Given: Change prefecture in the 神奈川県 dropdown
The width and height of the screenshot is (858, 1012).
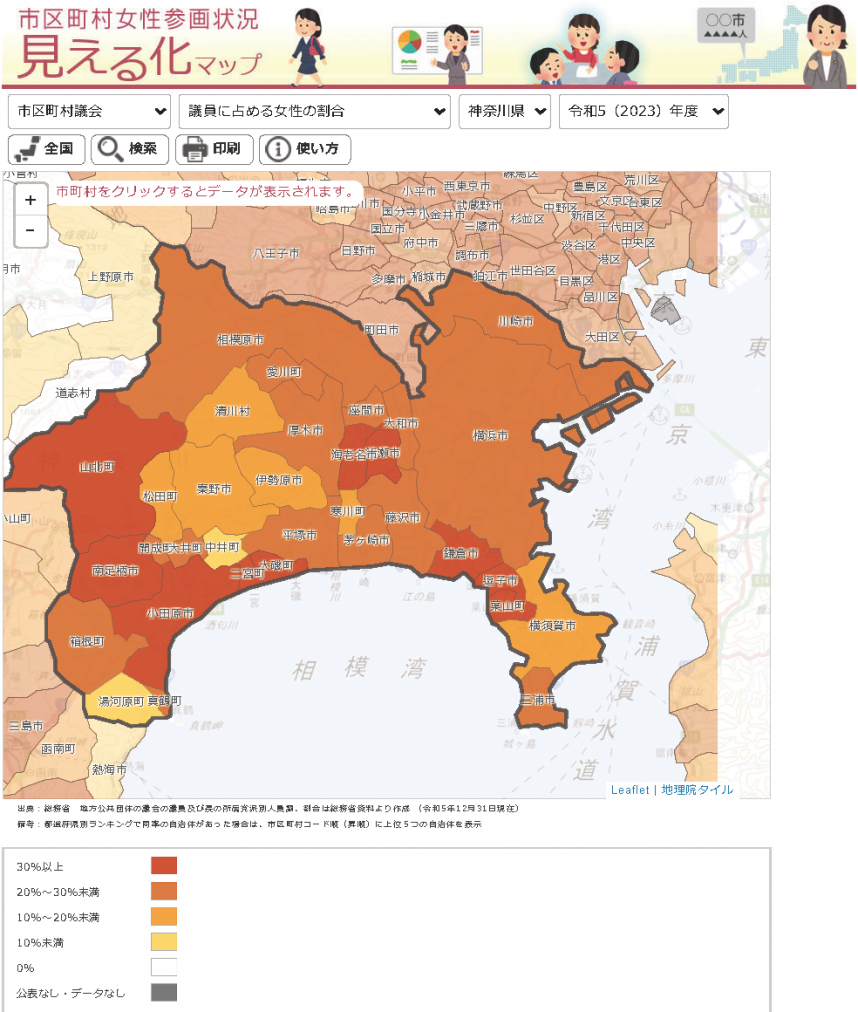Looking at the screenshot, I should pyautogui.click(x=505, y=111).
